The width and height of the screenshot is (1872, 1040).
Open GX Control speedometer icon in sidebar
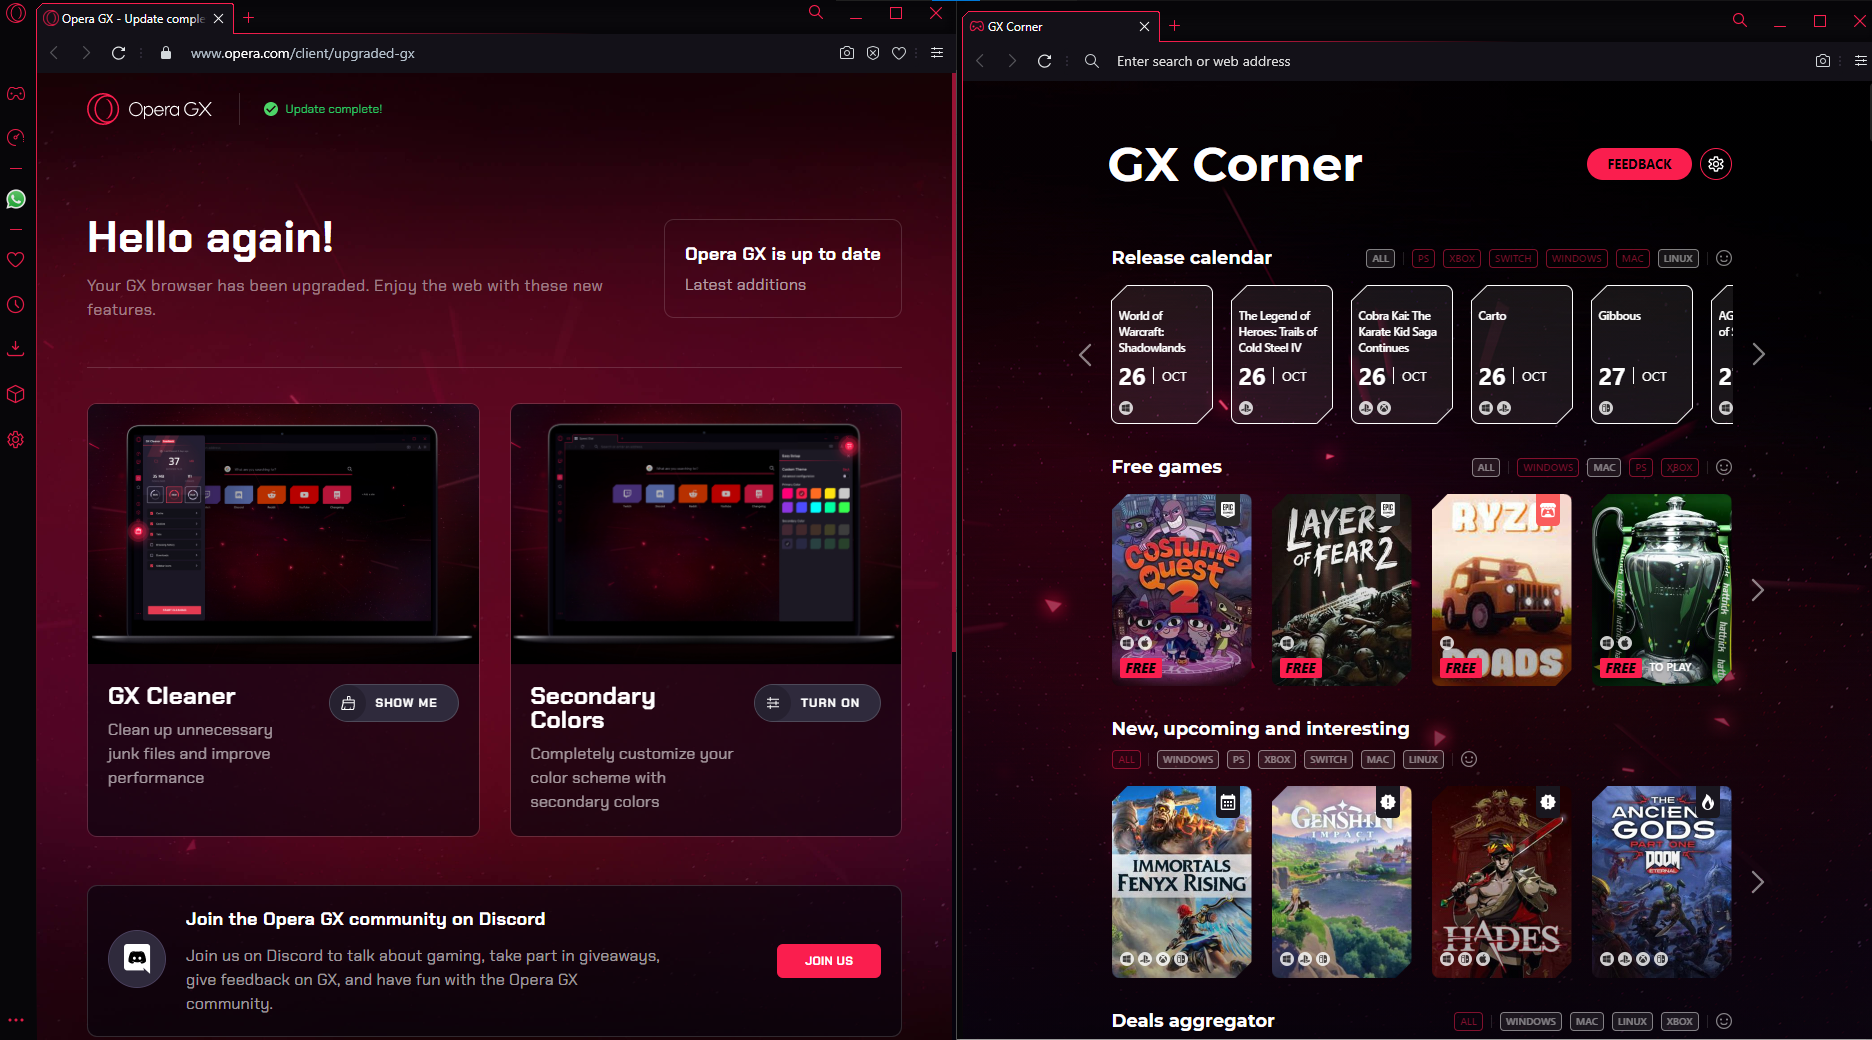[x=16, y=138]
